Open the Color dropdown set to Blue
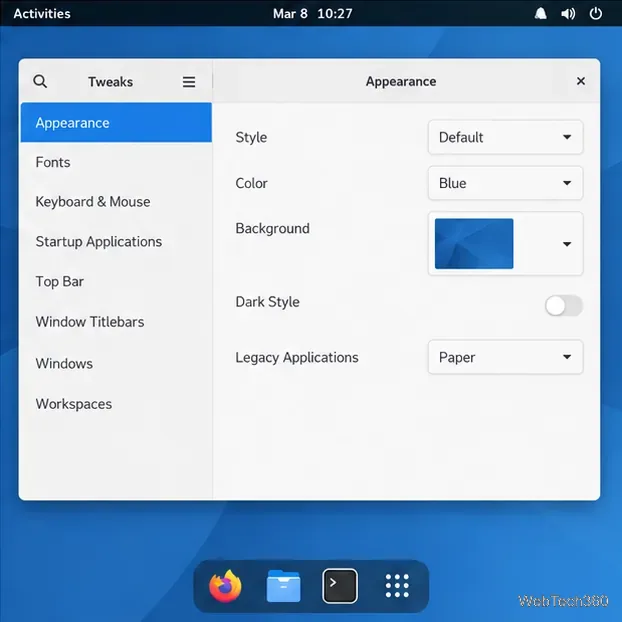This screenshot has height=622, width=622. point(505,183)
